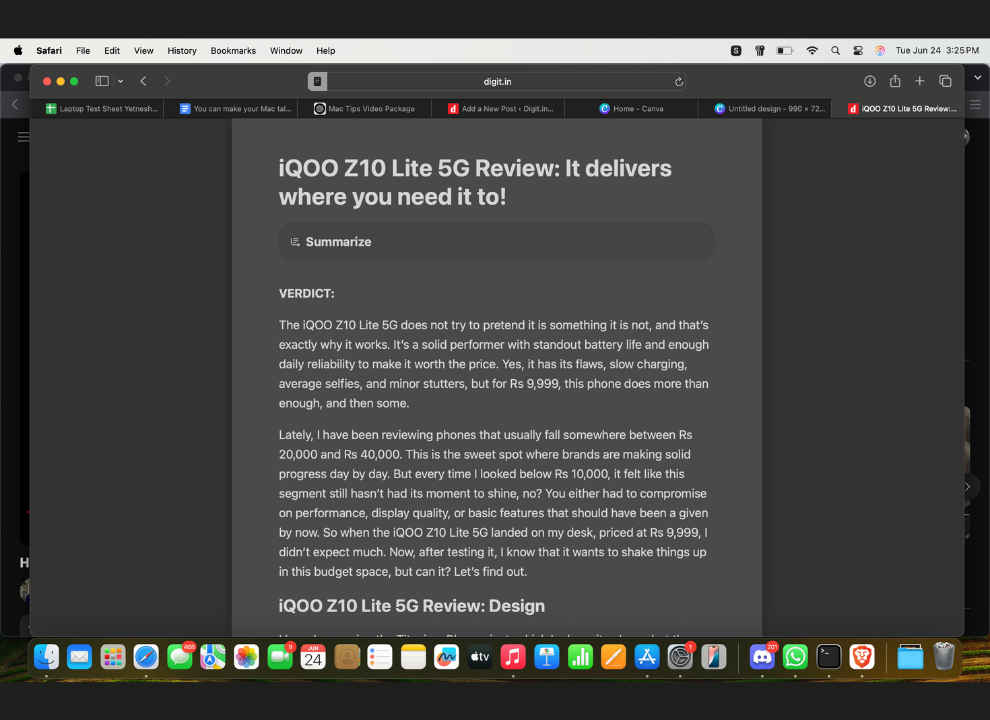Open Trash from the dock
Screen dimensions: 990x720
coord(944,657)
